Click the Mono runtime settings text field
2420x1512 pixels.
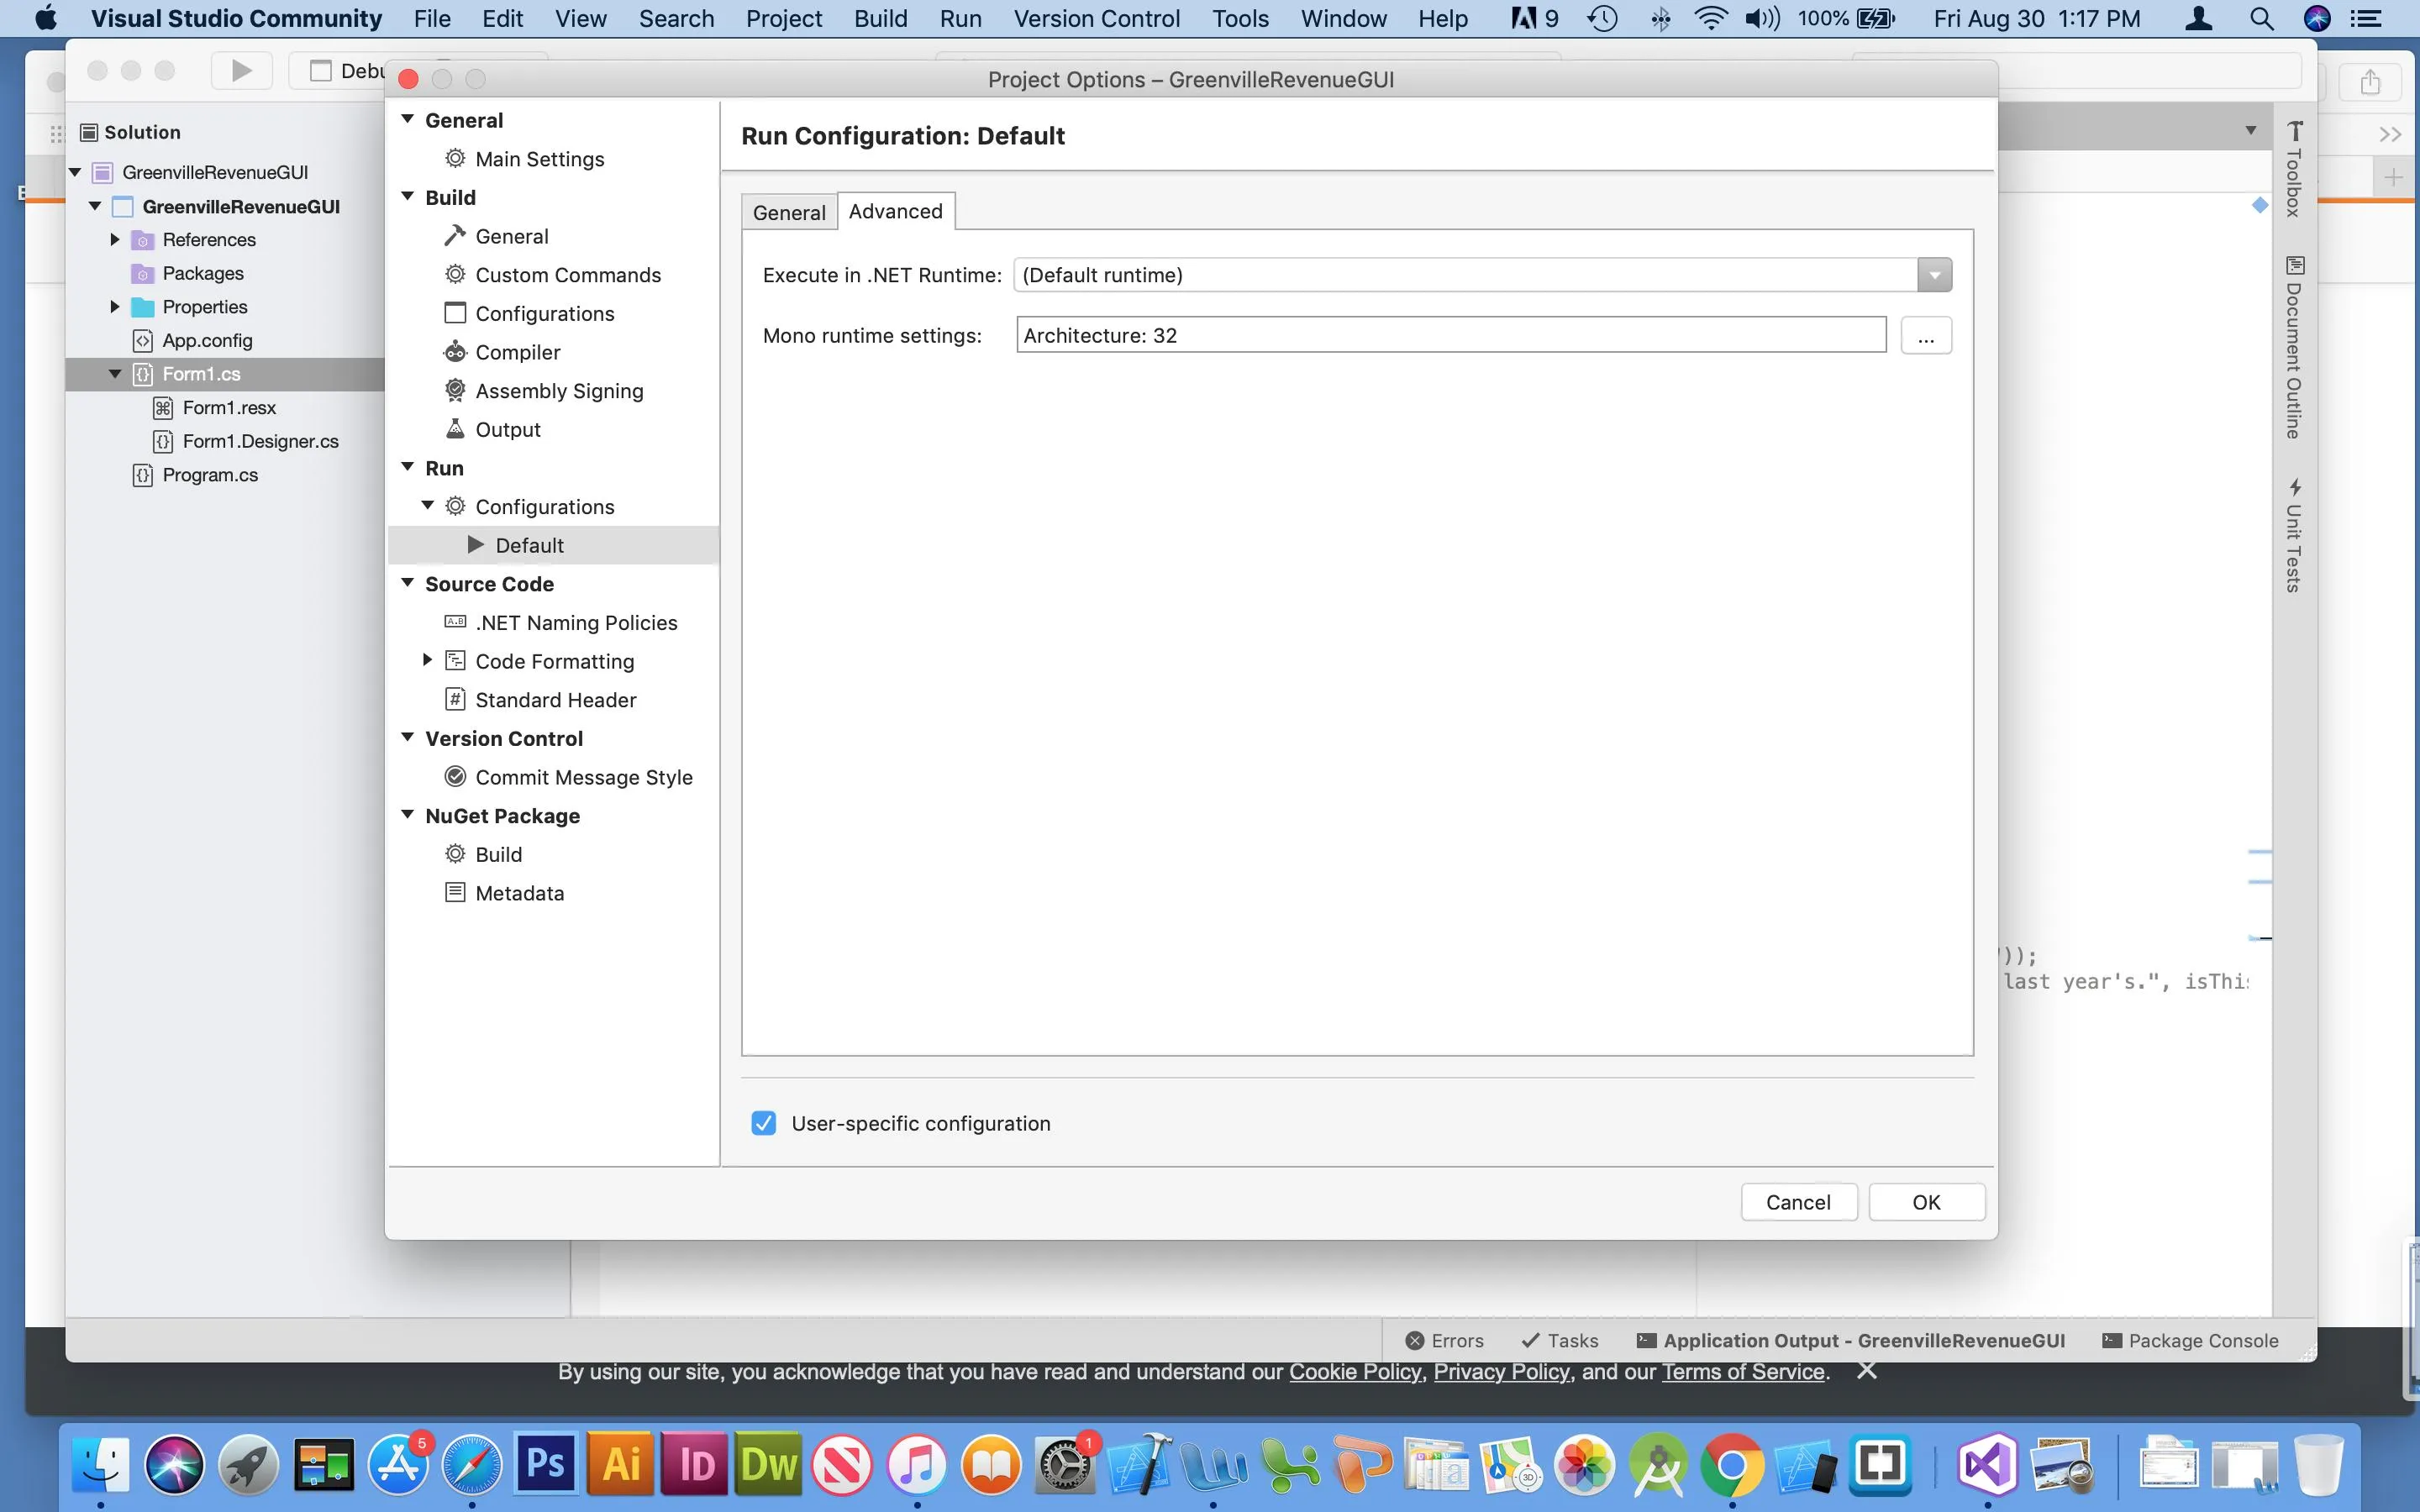pyautogui.click(x=1450, y=335)
